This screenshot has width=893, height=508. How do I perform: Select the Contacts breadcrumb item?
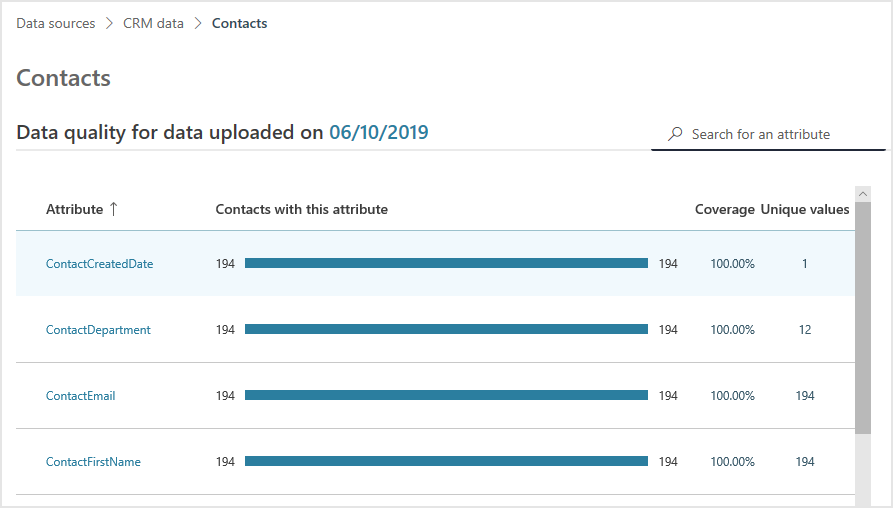239,23
